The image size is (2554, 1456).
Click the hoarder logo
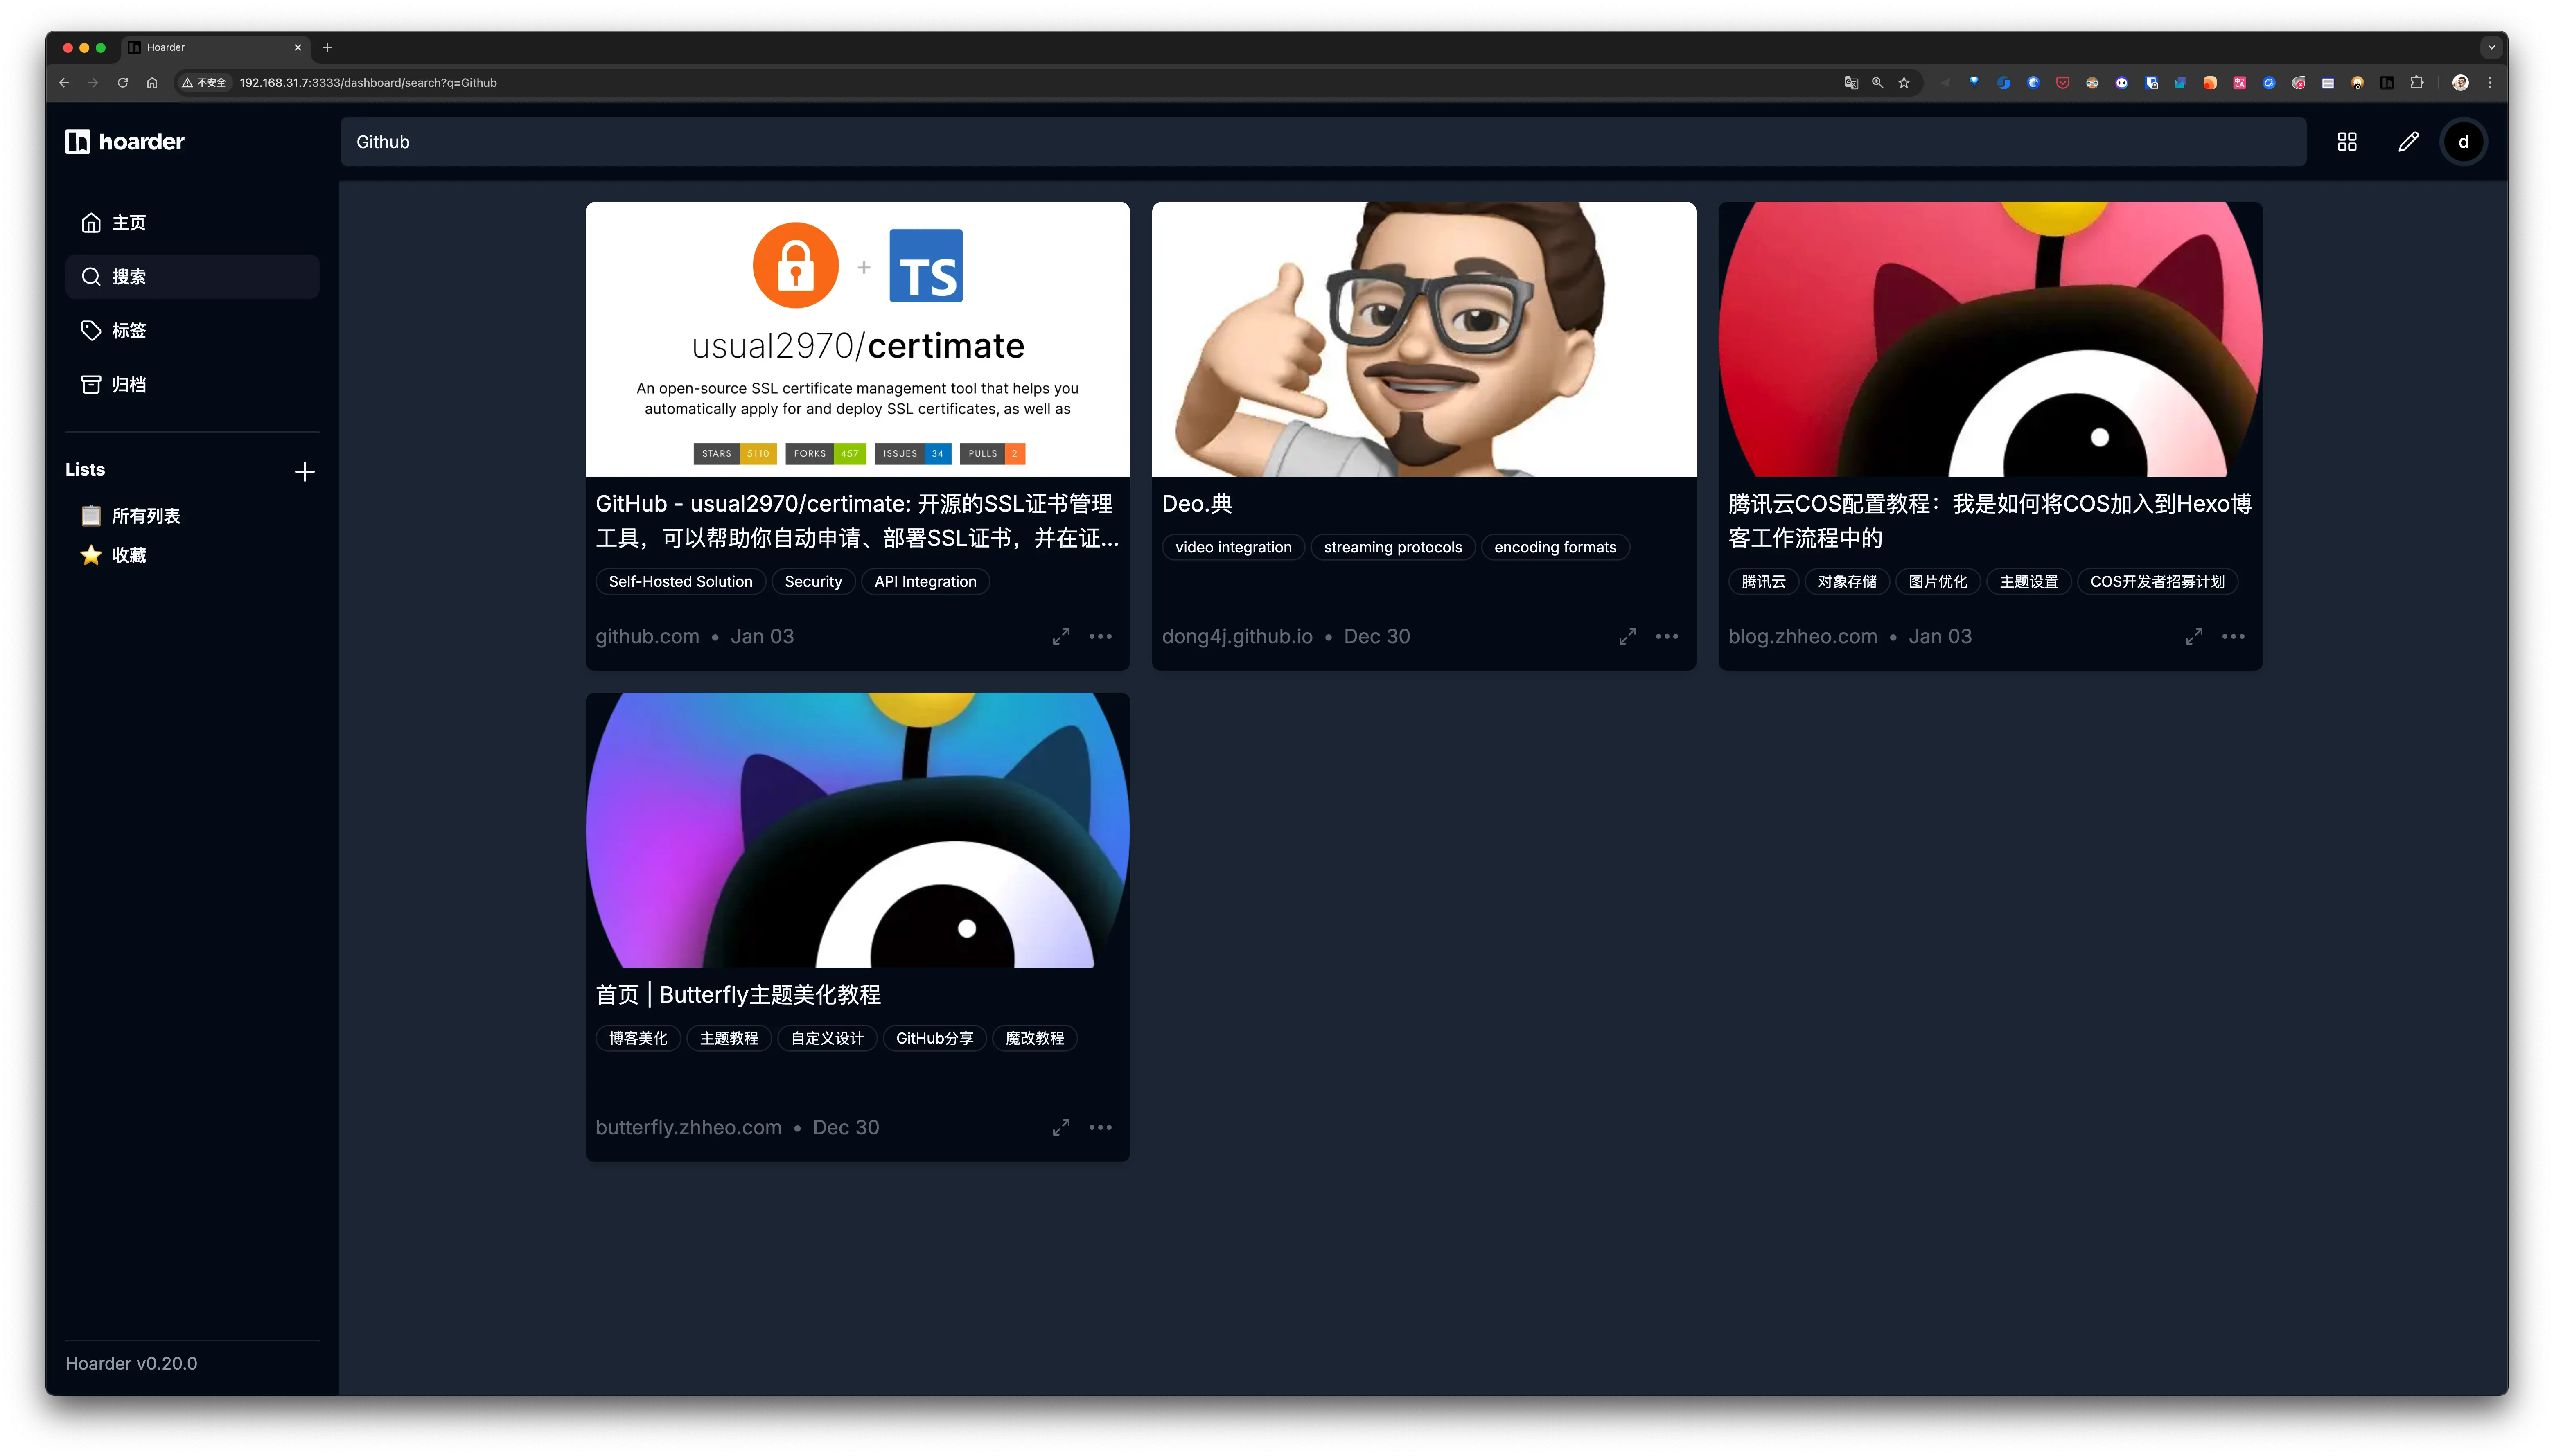125,142
